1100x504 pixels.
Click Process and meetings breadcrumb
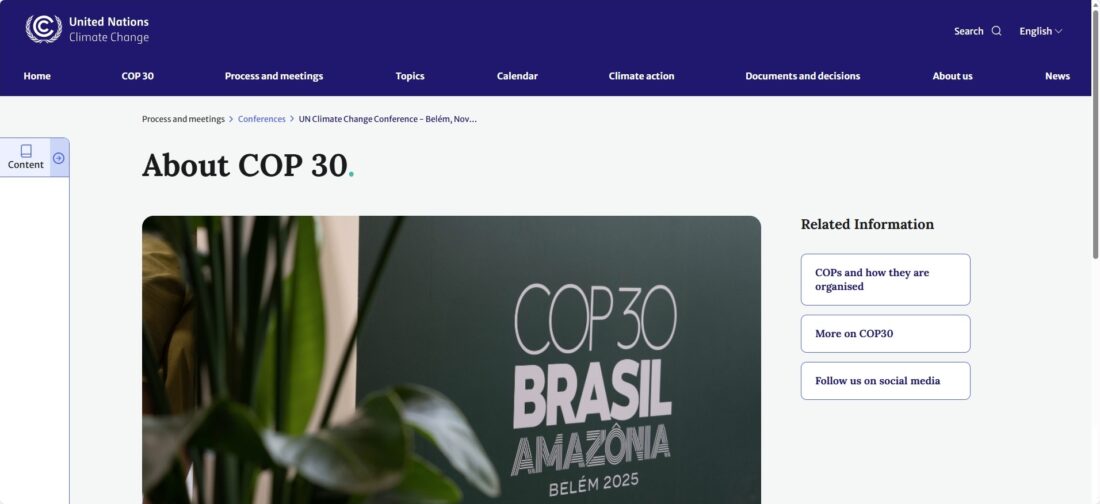(183, 119)
